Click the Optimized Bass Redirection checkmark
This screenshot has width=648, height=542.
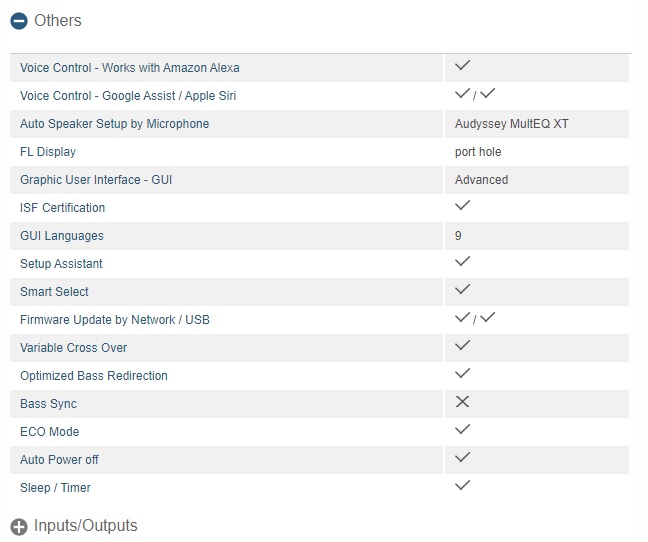(x=462, y=374)
